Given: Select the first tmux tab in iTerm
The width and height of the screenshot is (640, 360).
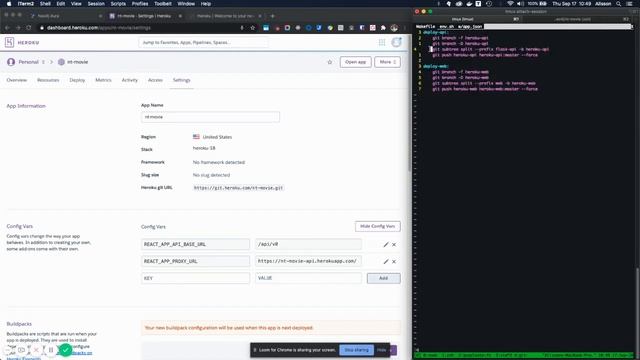Looking at the screenshot, I should click(x=462, y=19).
